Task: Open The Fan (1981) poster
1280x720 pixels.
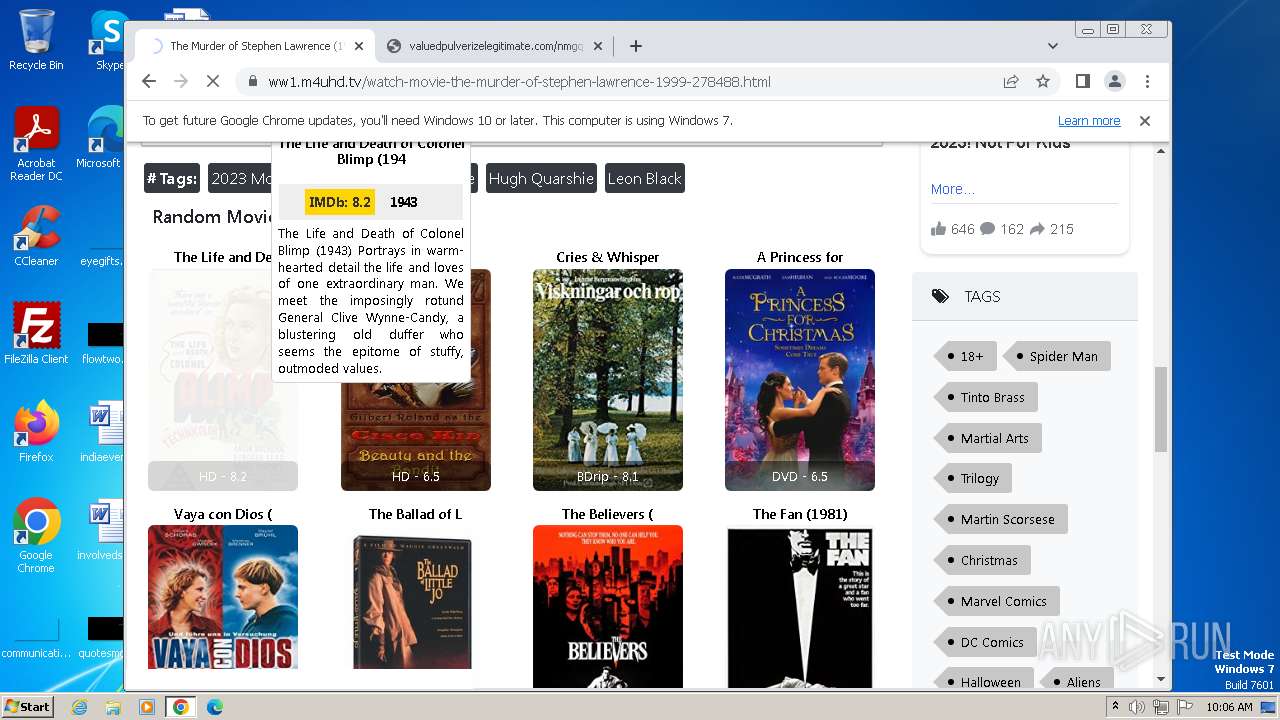Action: point(800,606)
